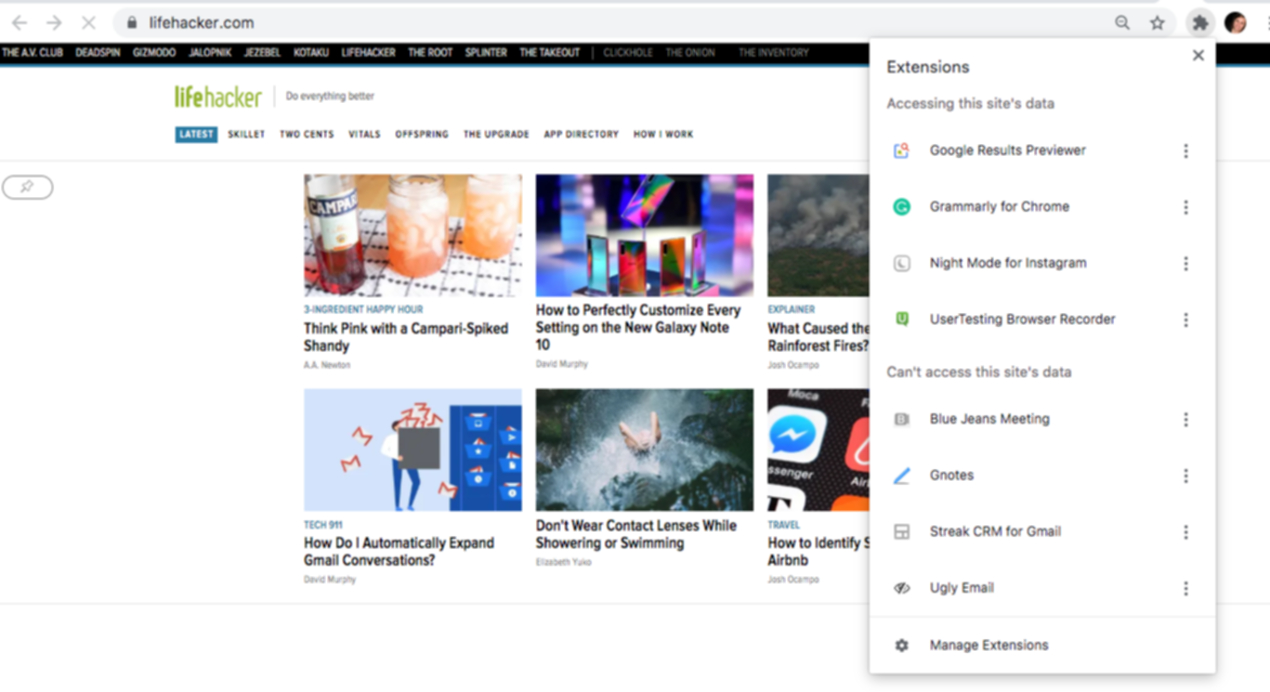Screen dimensions: 1270x692
Task: Bookmark this page with the star icon
Action: tap(1157, 23)
